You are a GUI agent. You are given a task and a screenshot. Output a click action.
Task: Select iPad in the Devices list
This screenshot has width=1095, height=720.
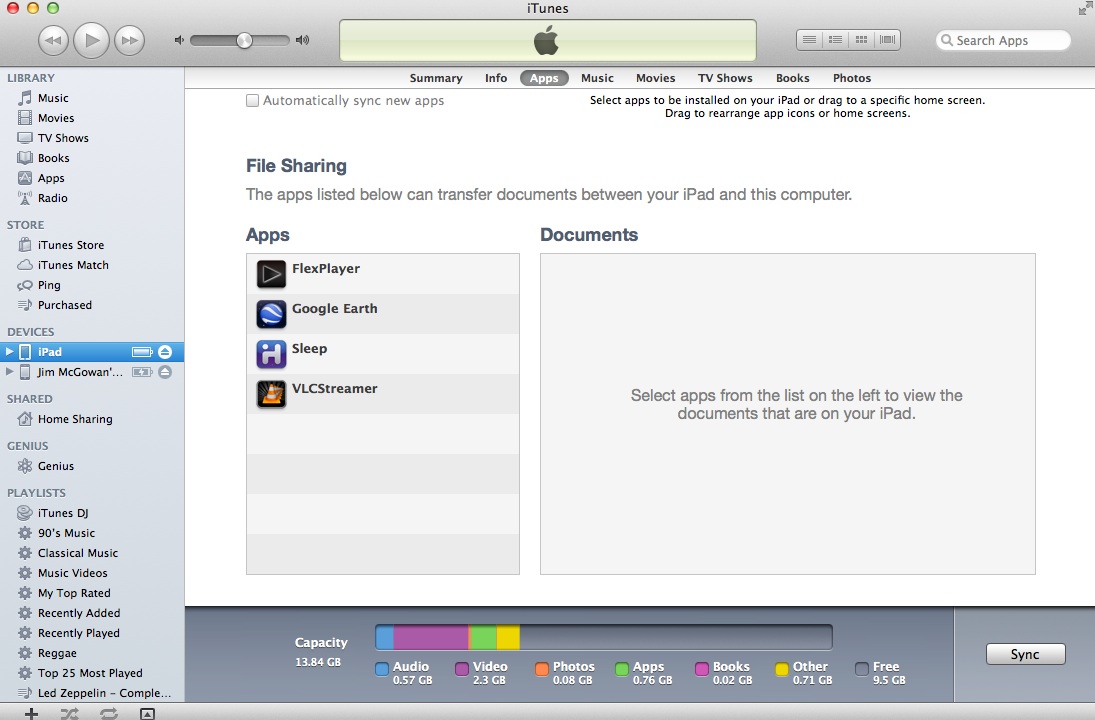click(92, 352)
